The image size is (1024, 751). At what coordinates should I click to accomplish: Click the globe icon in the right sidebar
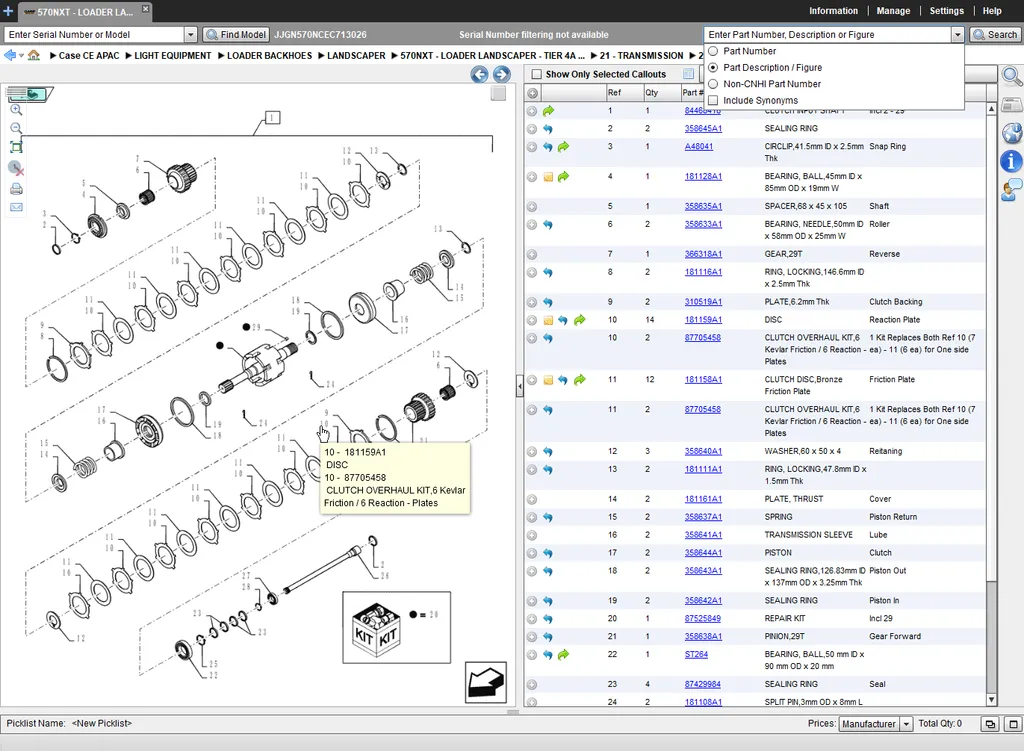tap(1012, 133)
